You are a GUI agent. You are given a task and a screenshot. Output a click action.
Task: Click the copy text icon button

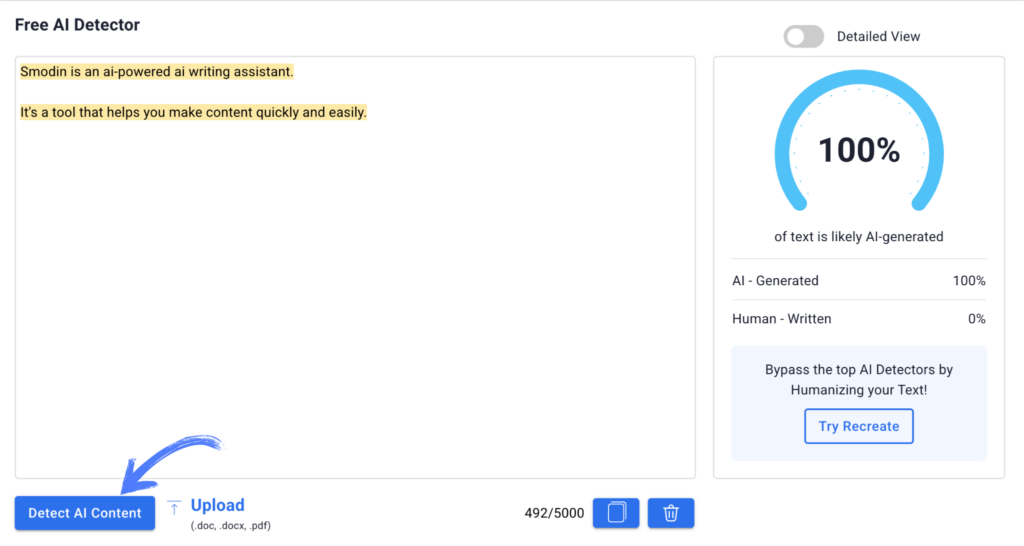pos(616,513)
